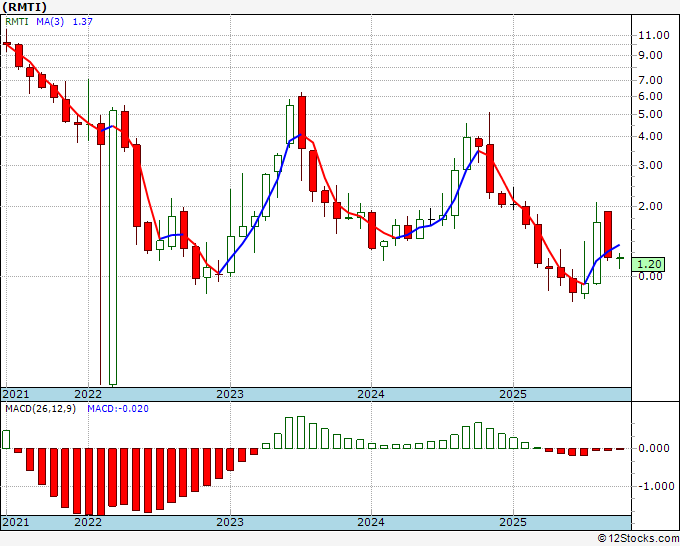The height and width of the screenshot is (546, 680).
Task: Click the 6.00 price axis label
Action: (651, 96)
